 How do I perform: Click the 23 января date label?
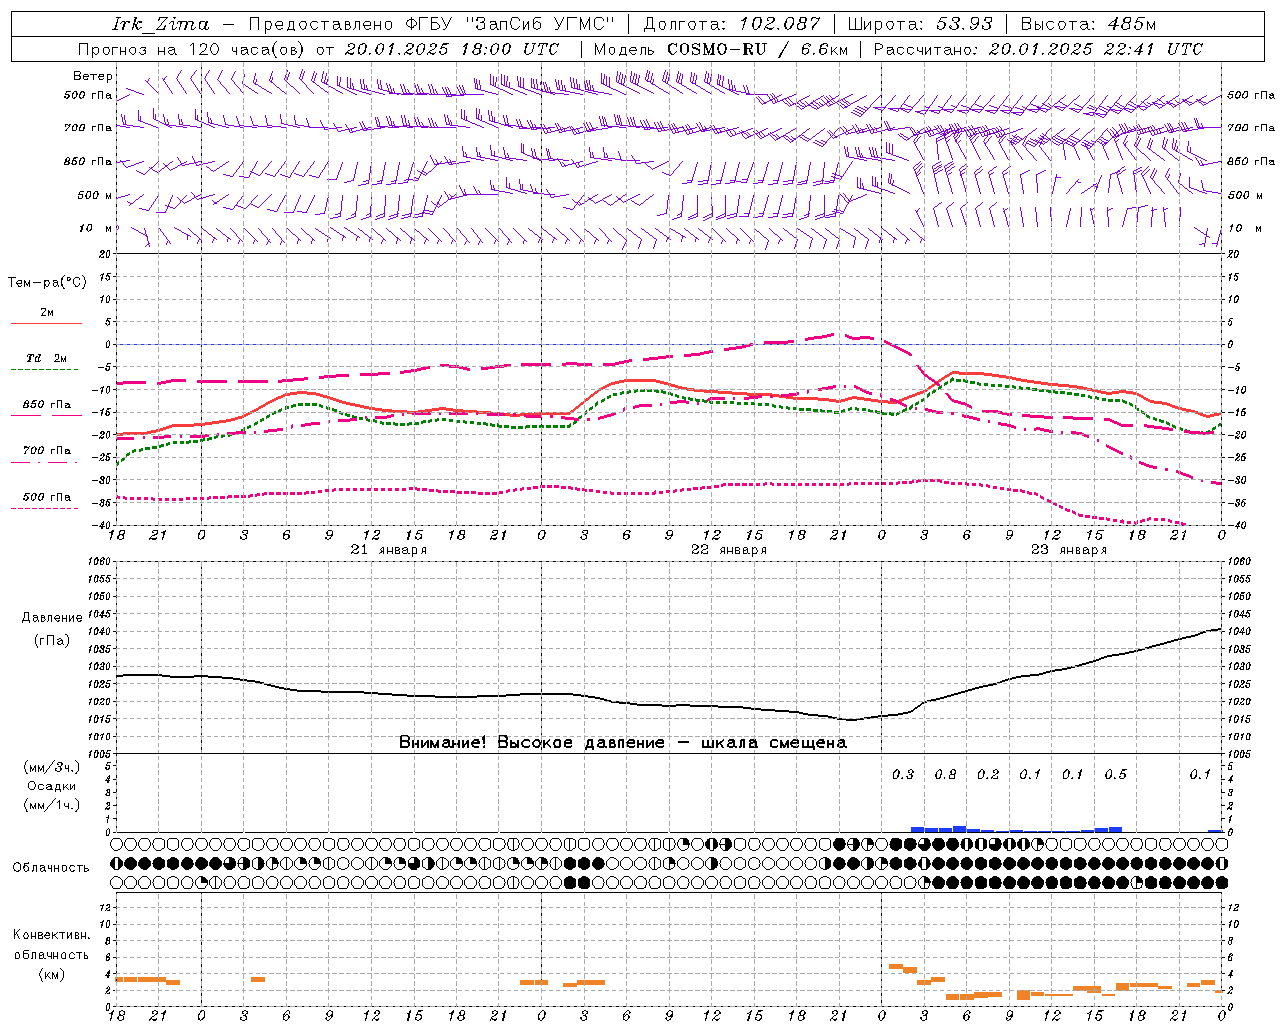(x=1069, y=550)
